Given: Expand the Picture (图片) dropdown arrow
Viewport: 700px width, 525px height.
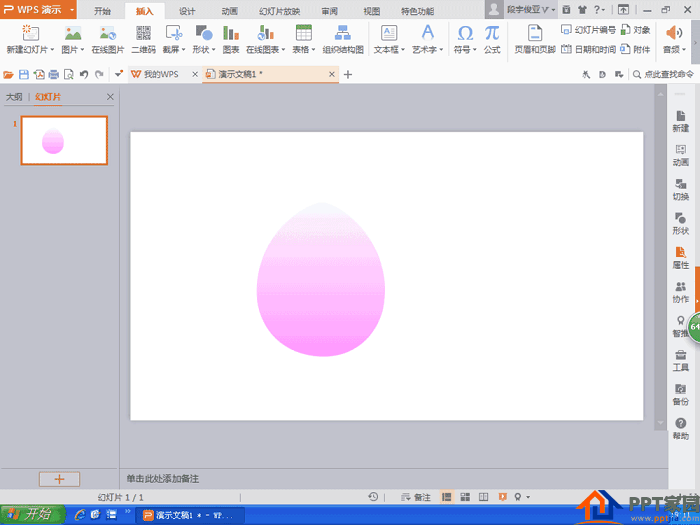Looking at the screenshot, I should pyautogui.click(x=82, y=50).
